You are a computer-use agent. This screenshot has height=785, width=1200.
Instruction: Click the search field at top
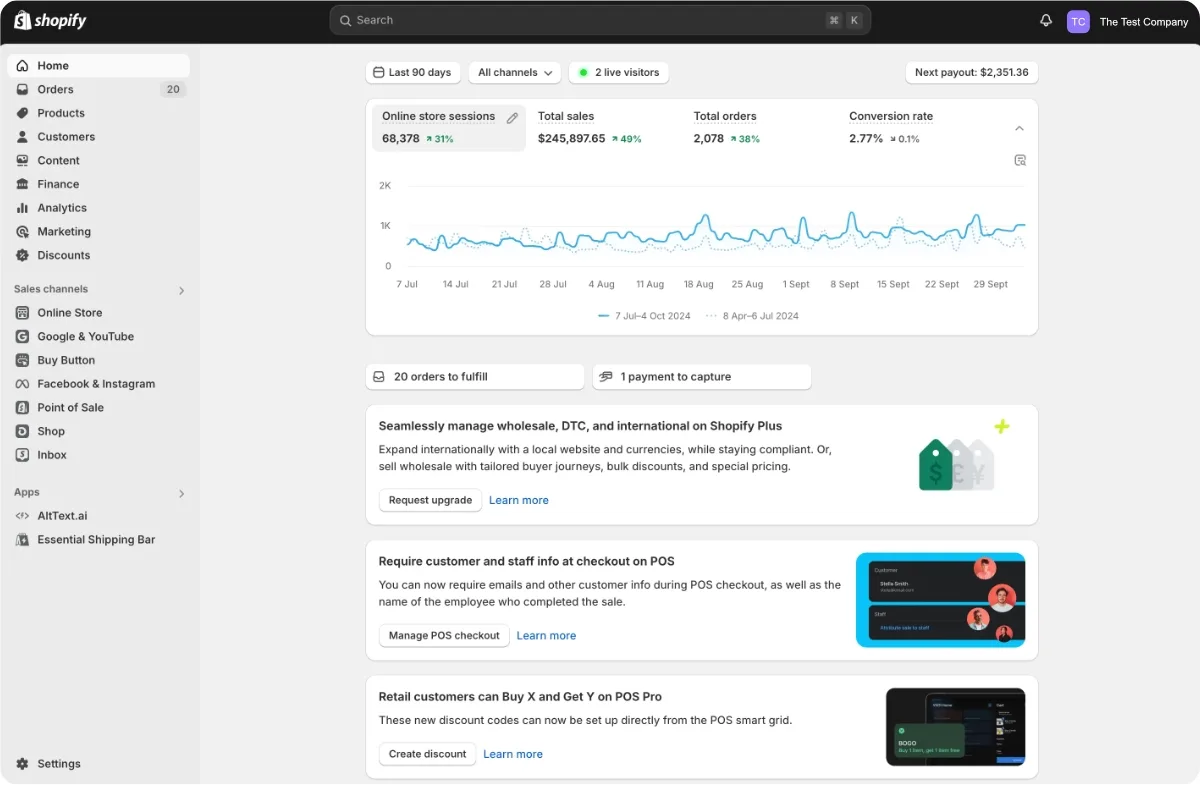pyautogui.click(x=600, y=20)
